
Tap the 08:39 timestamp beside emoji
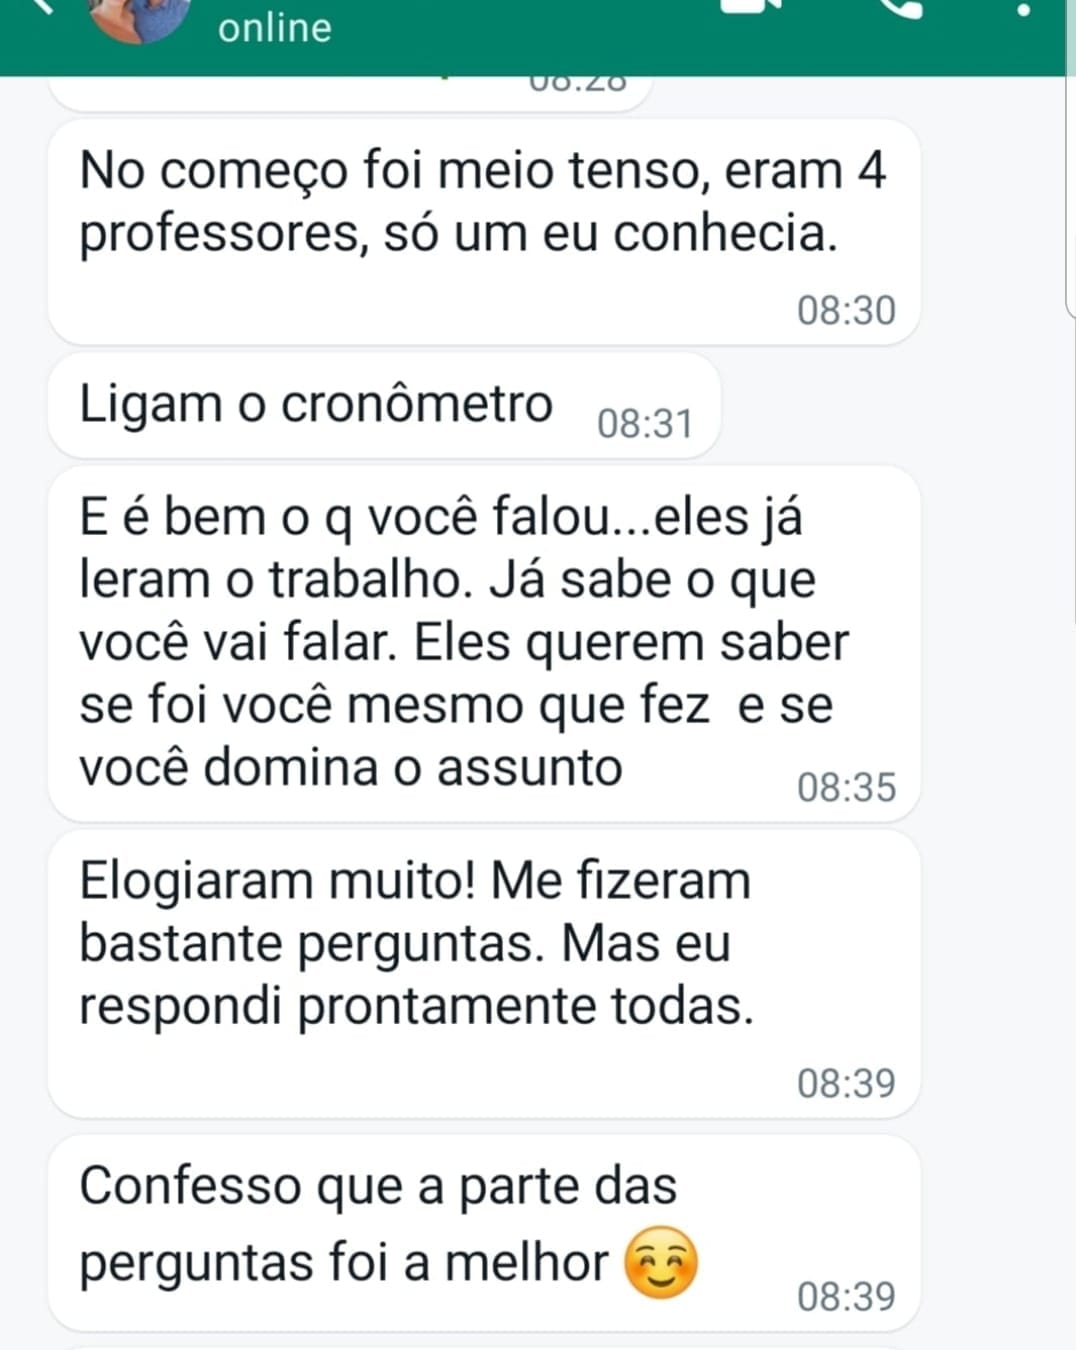(x=846, y=1297)
